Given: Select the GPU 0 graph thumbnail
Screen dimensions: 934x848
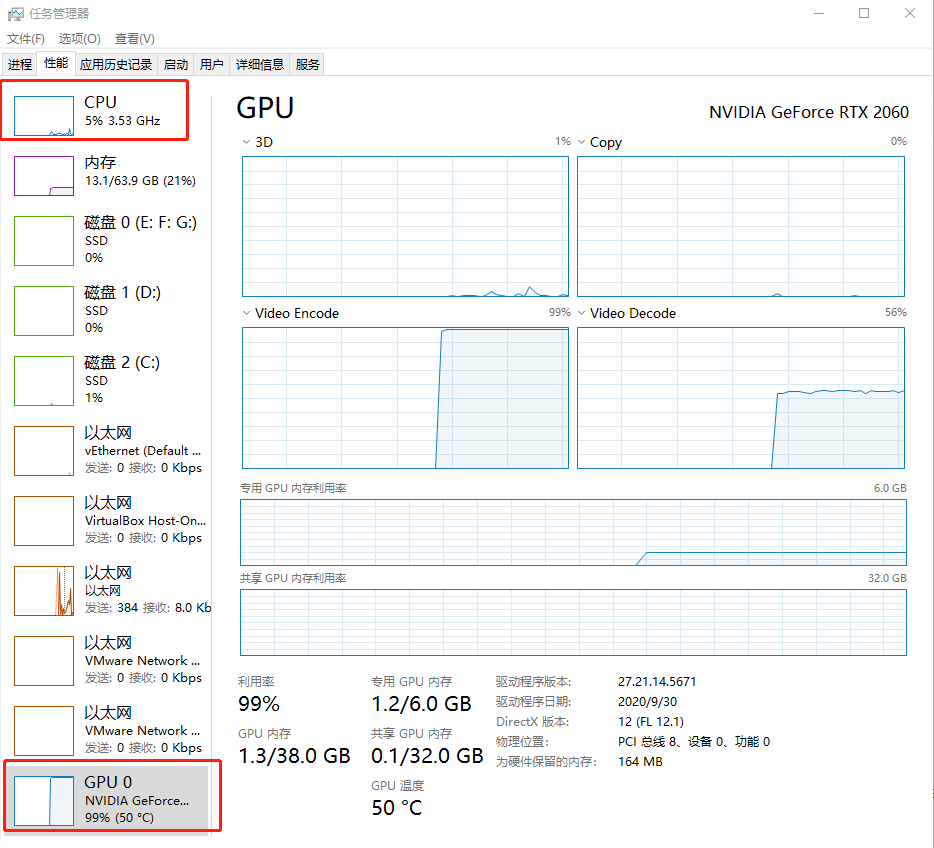Looking at the screenshot, I should [44, 800].
